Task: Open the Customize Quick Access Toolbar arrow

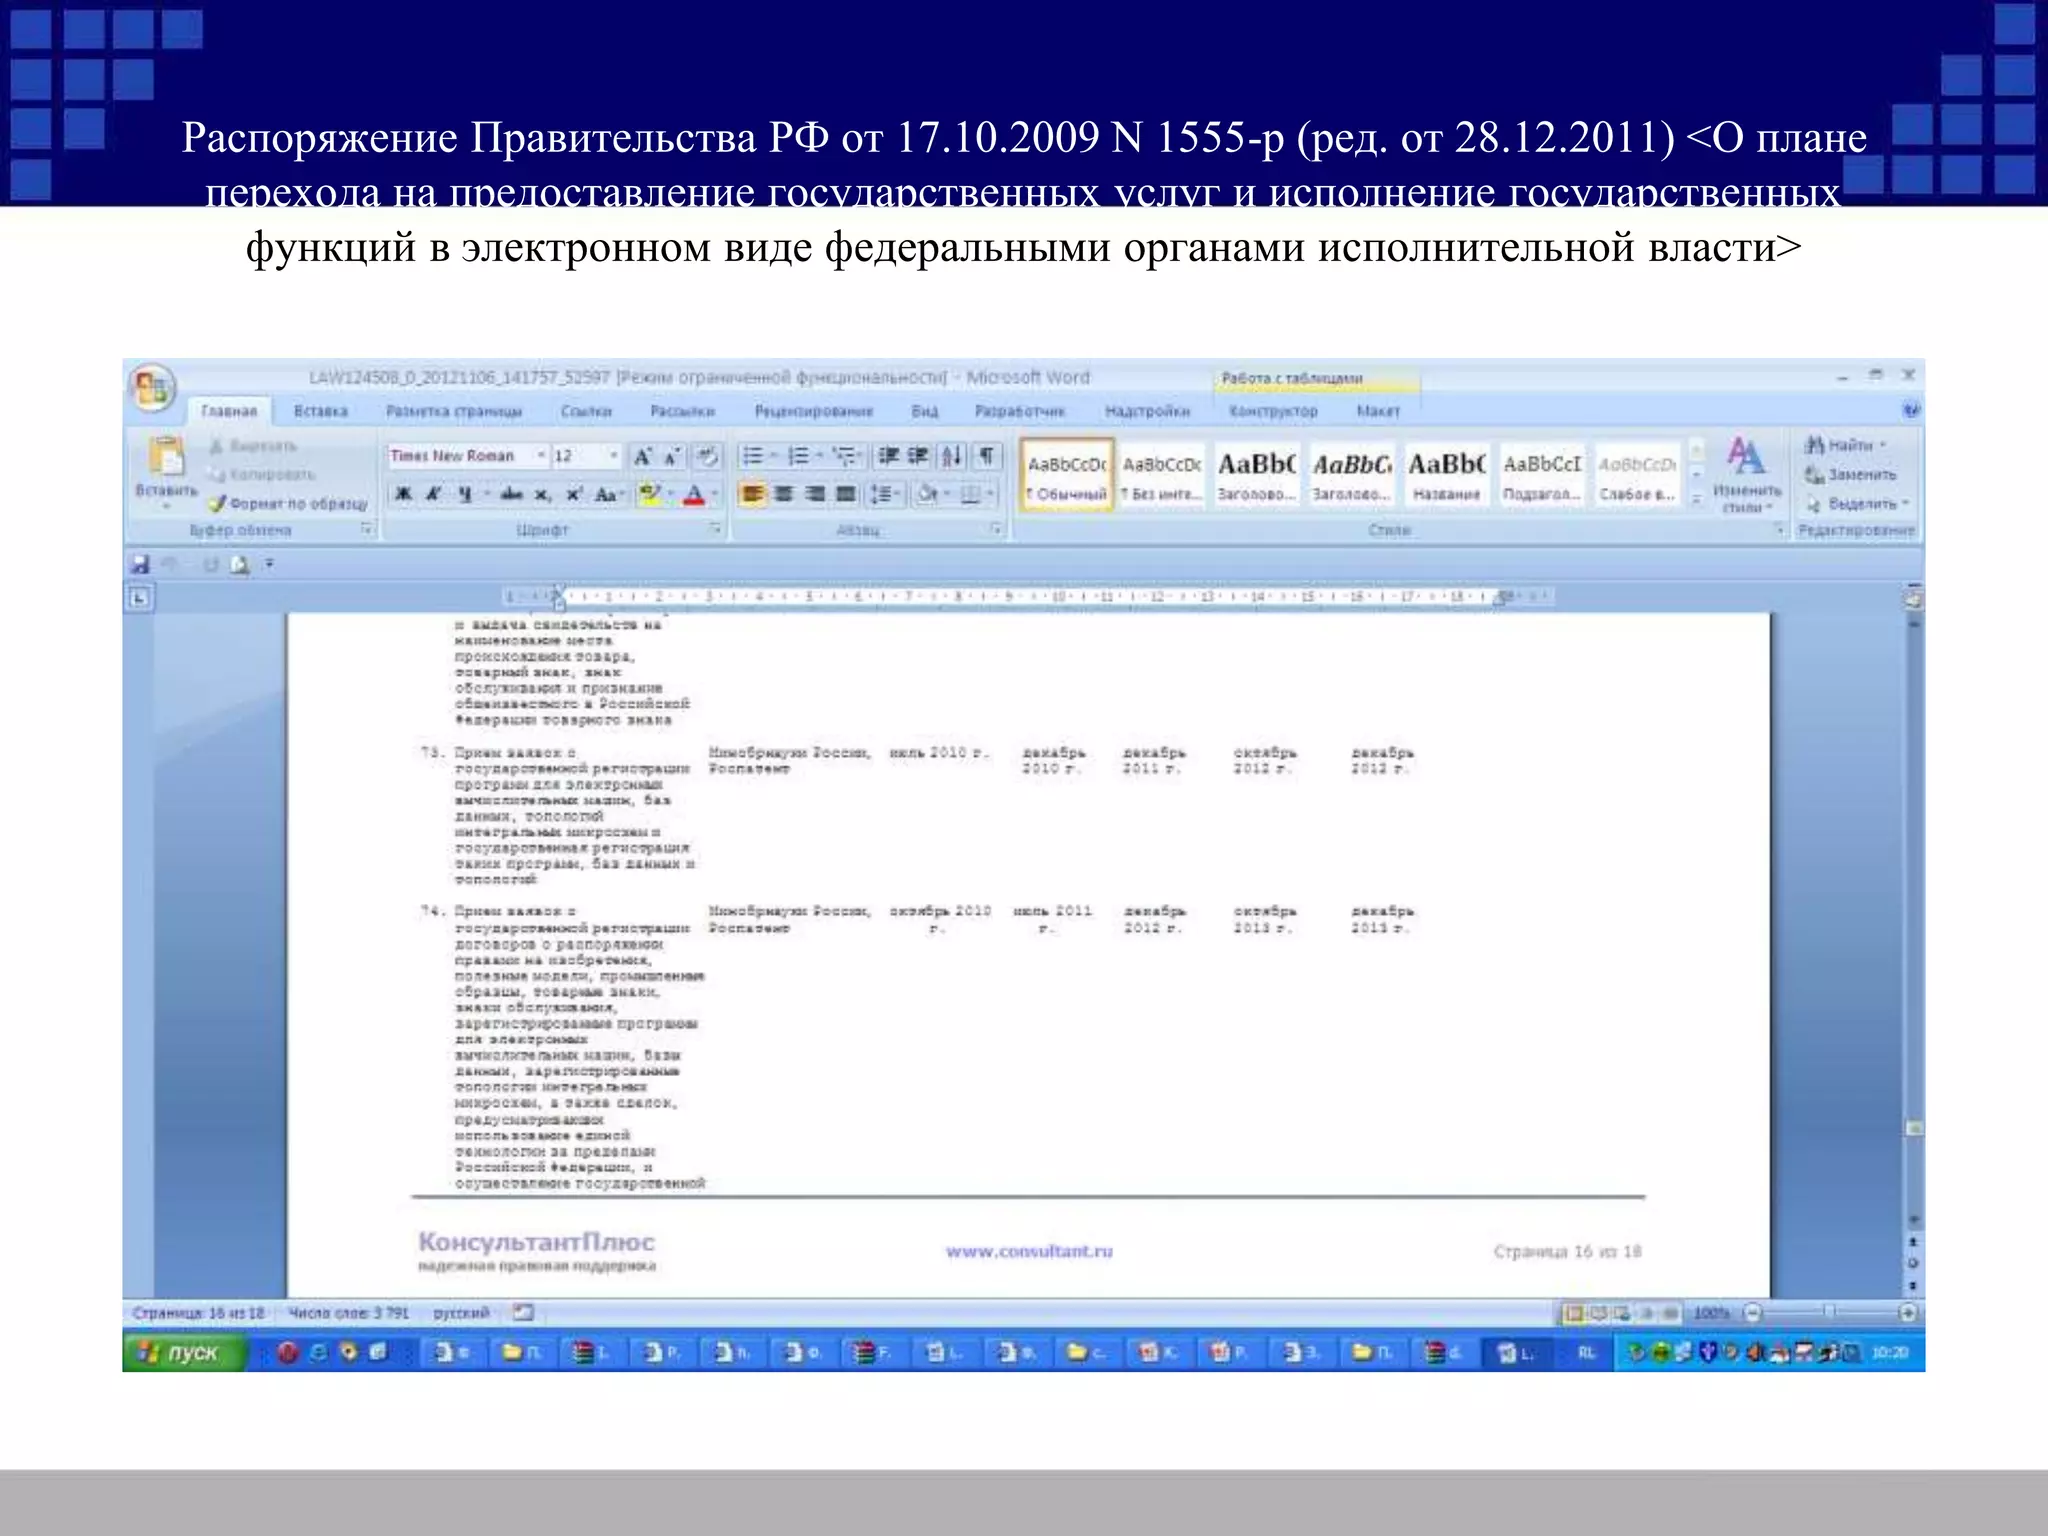Action: (269, 565)
